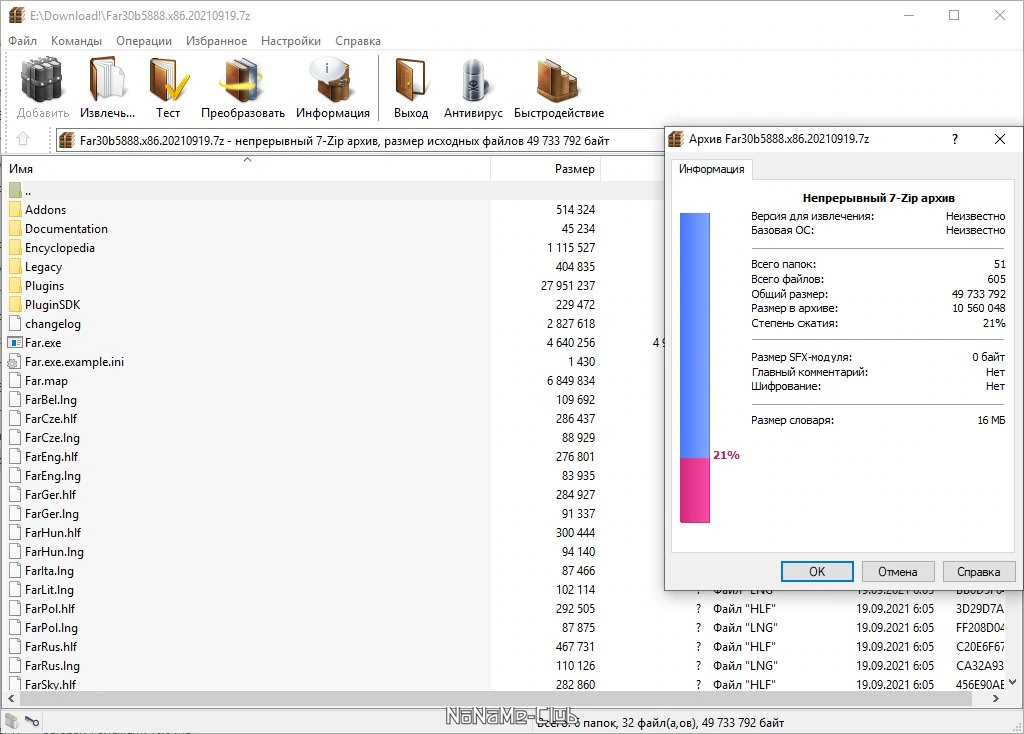Viewport: 1024px width, 734px height.
Task: Click the Far.exe.example.ini settings file icon
Action: tap(15, 362)
